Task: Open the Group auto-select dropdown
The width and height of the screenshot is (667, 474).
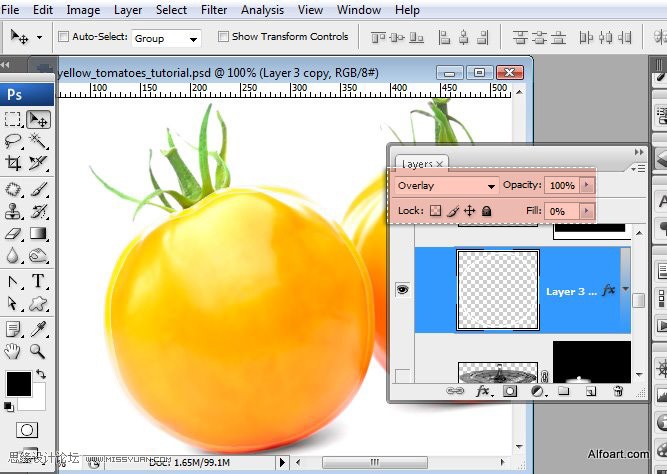Action: (x=166, y=38)
